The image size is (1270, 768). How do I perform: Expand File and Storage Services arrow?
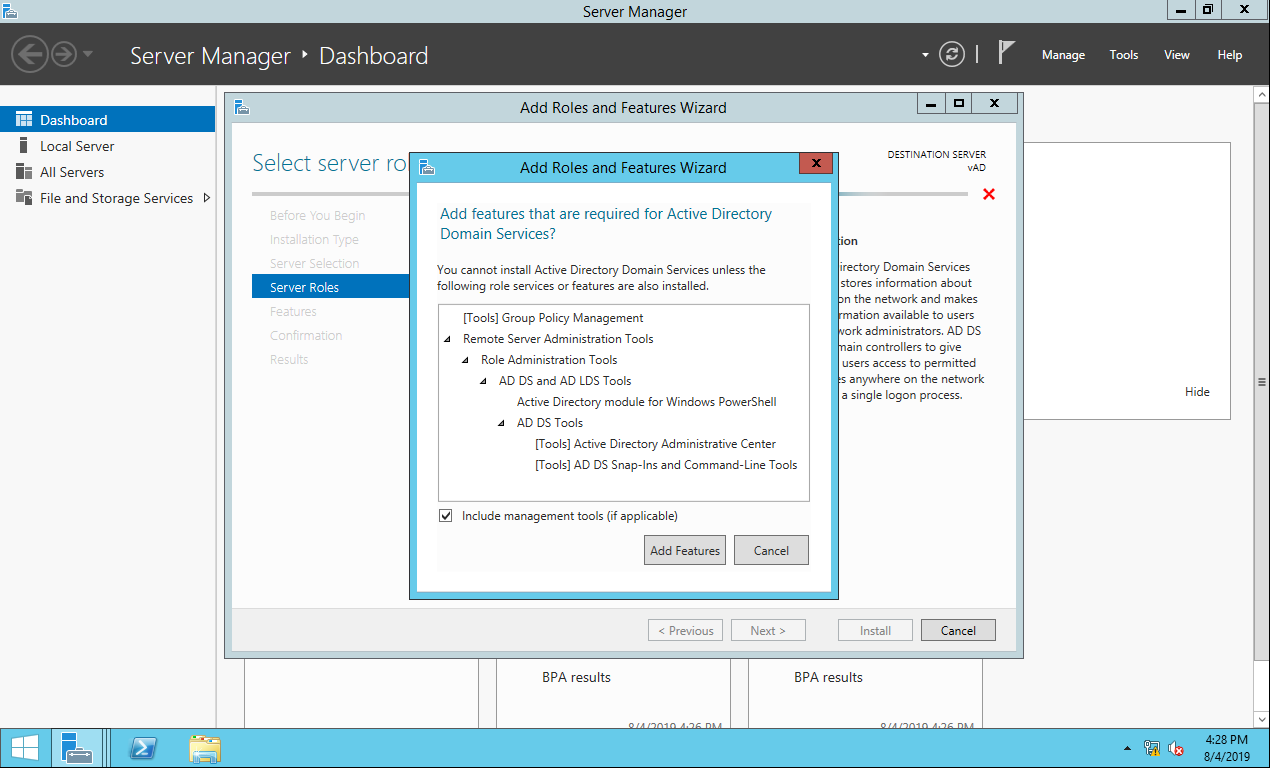207,198
